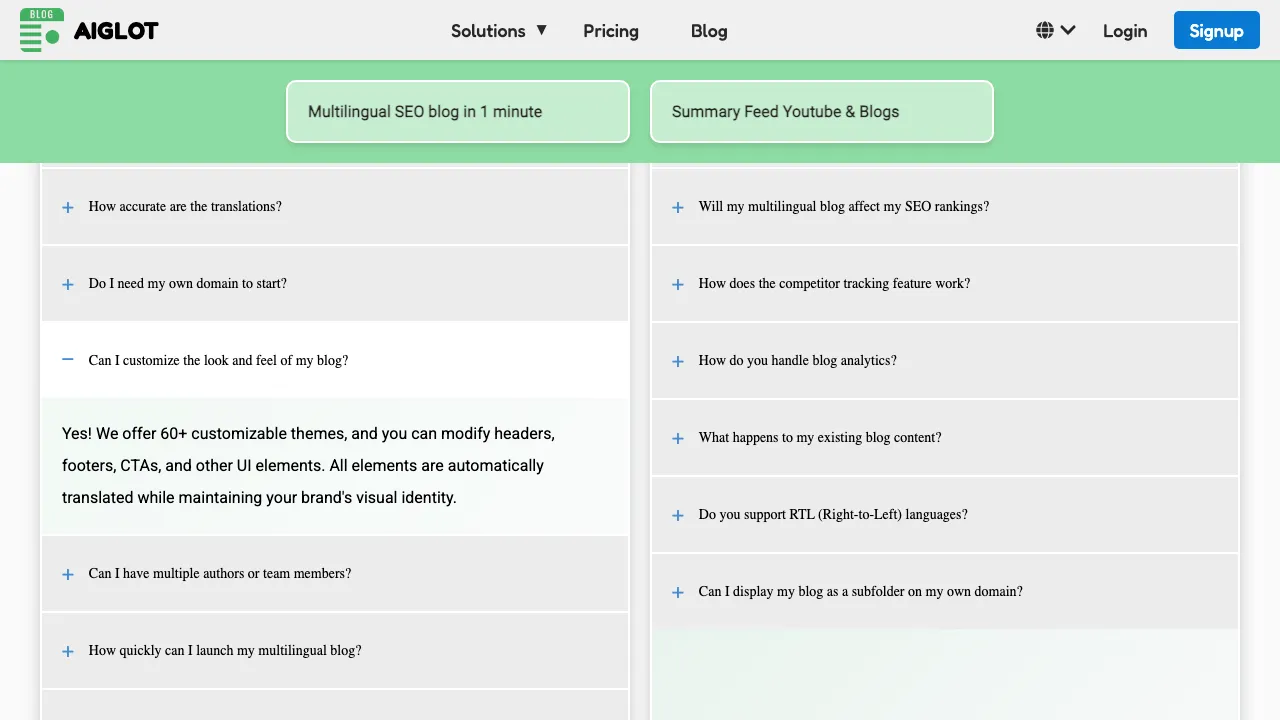Image resolution: width=1280 pixels, height=720 pixels.
Task: Click plus icon beside translation accuracy question
Action: [x=68, y=207]
